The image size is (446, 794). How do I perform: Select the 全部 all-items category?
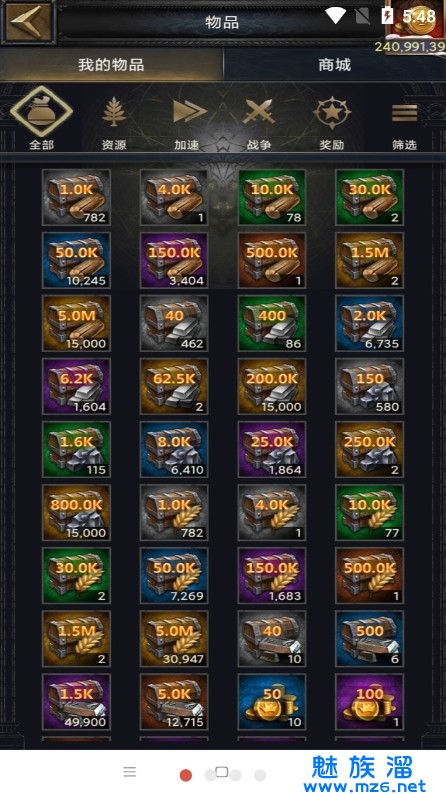pos(42,117)
